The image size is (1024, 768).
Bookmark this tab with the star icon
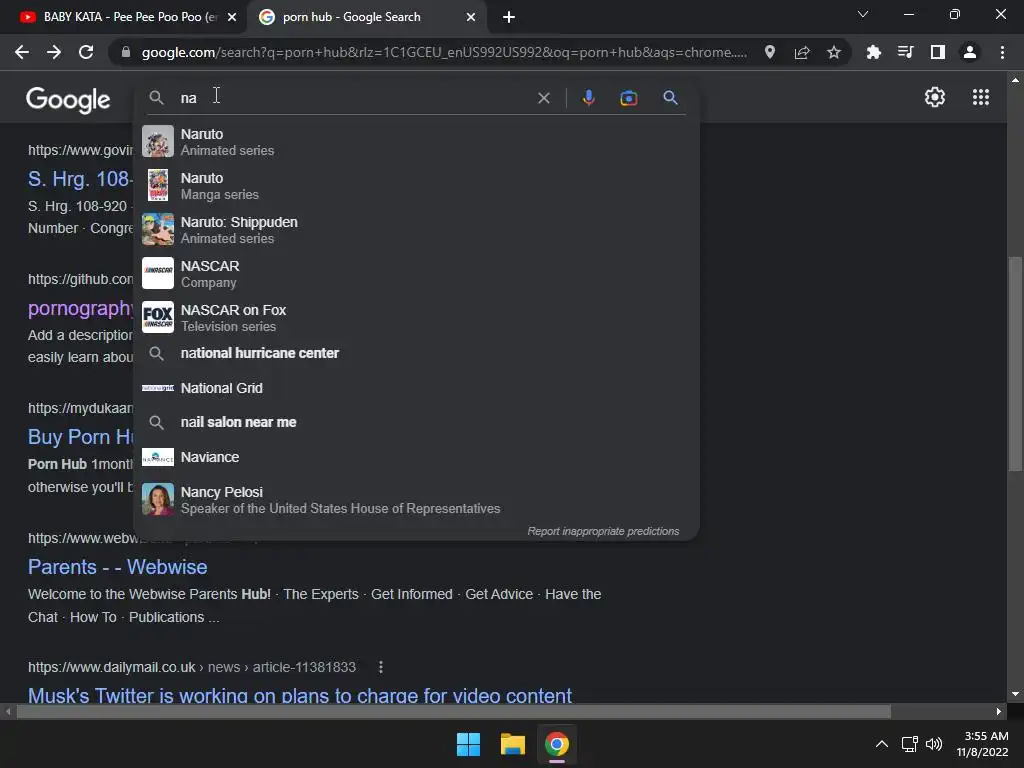coord(834,52)
